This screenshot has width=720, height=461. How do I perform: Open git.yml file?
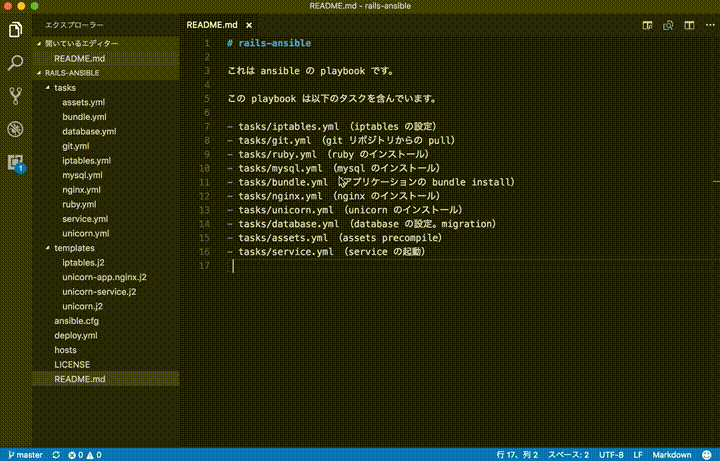(76, 146)
